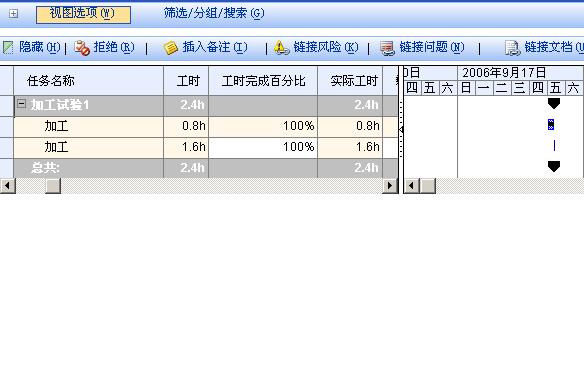Click the 工时完成百分比 column header
The image size is (584, 384).
(263, 81)
